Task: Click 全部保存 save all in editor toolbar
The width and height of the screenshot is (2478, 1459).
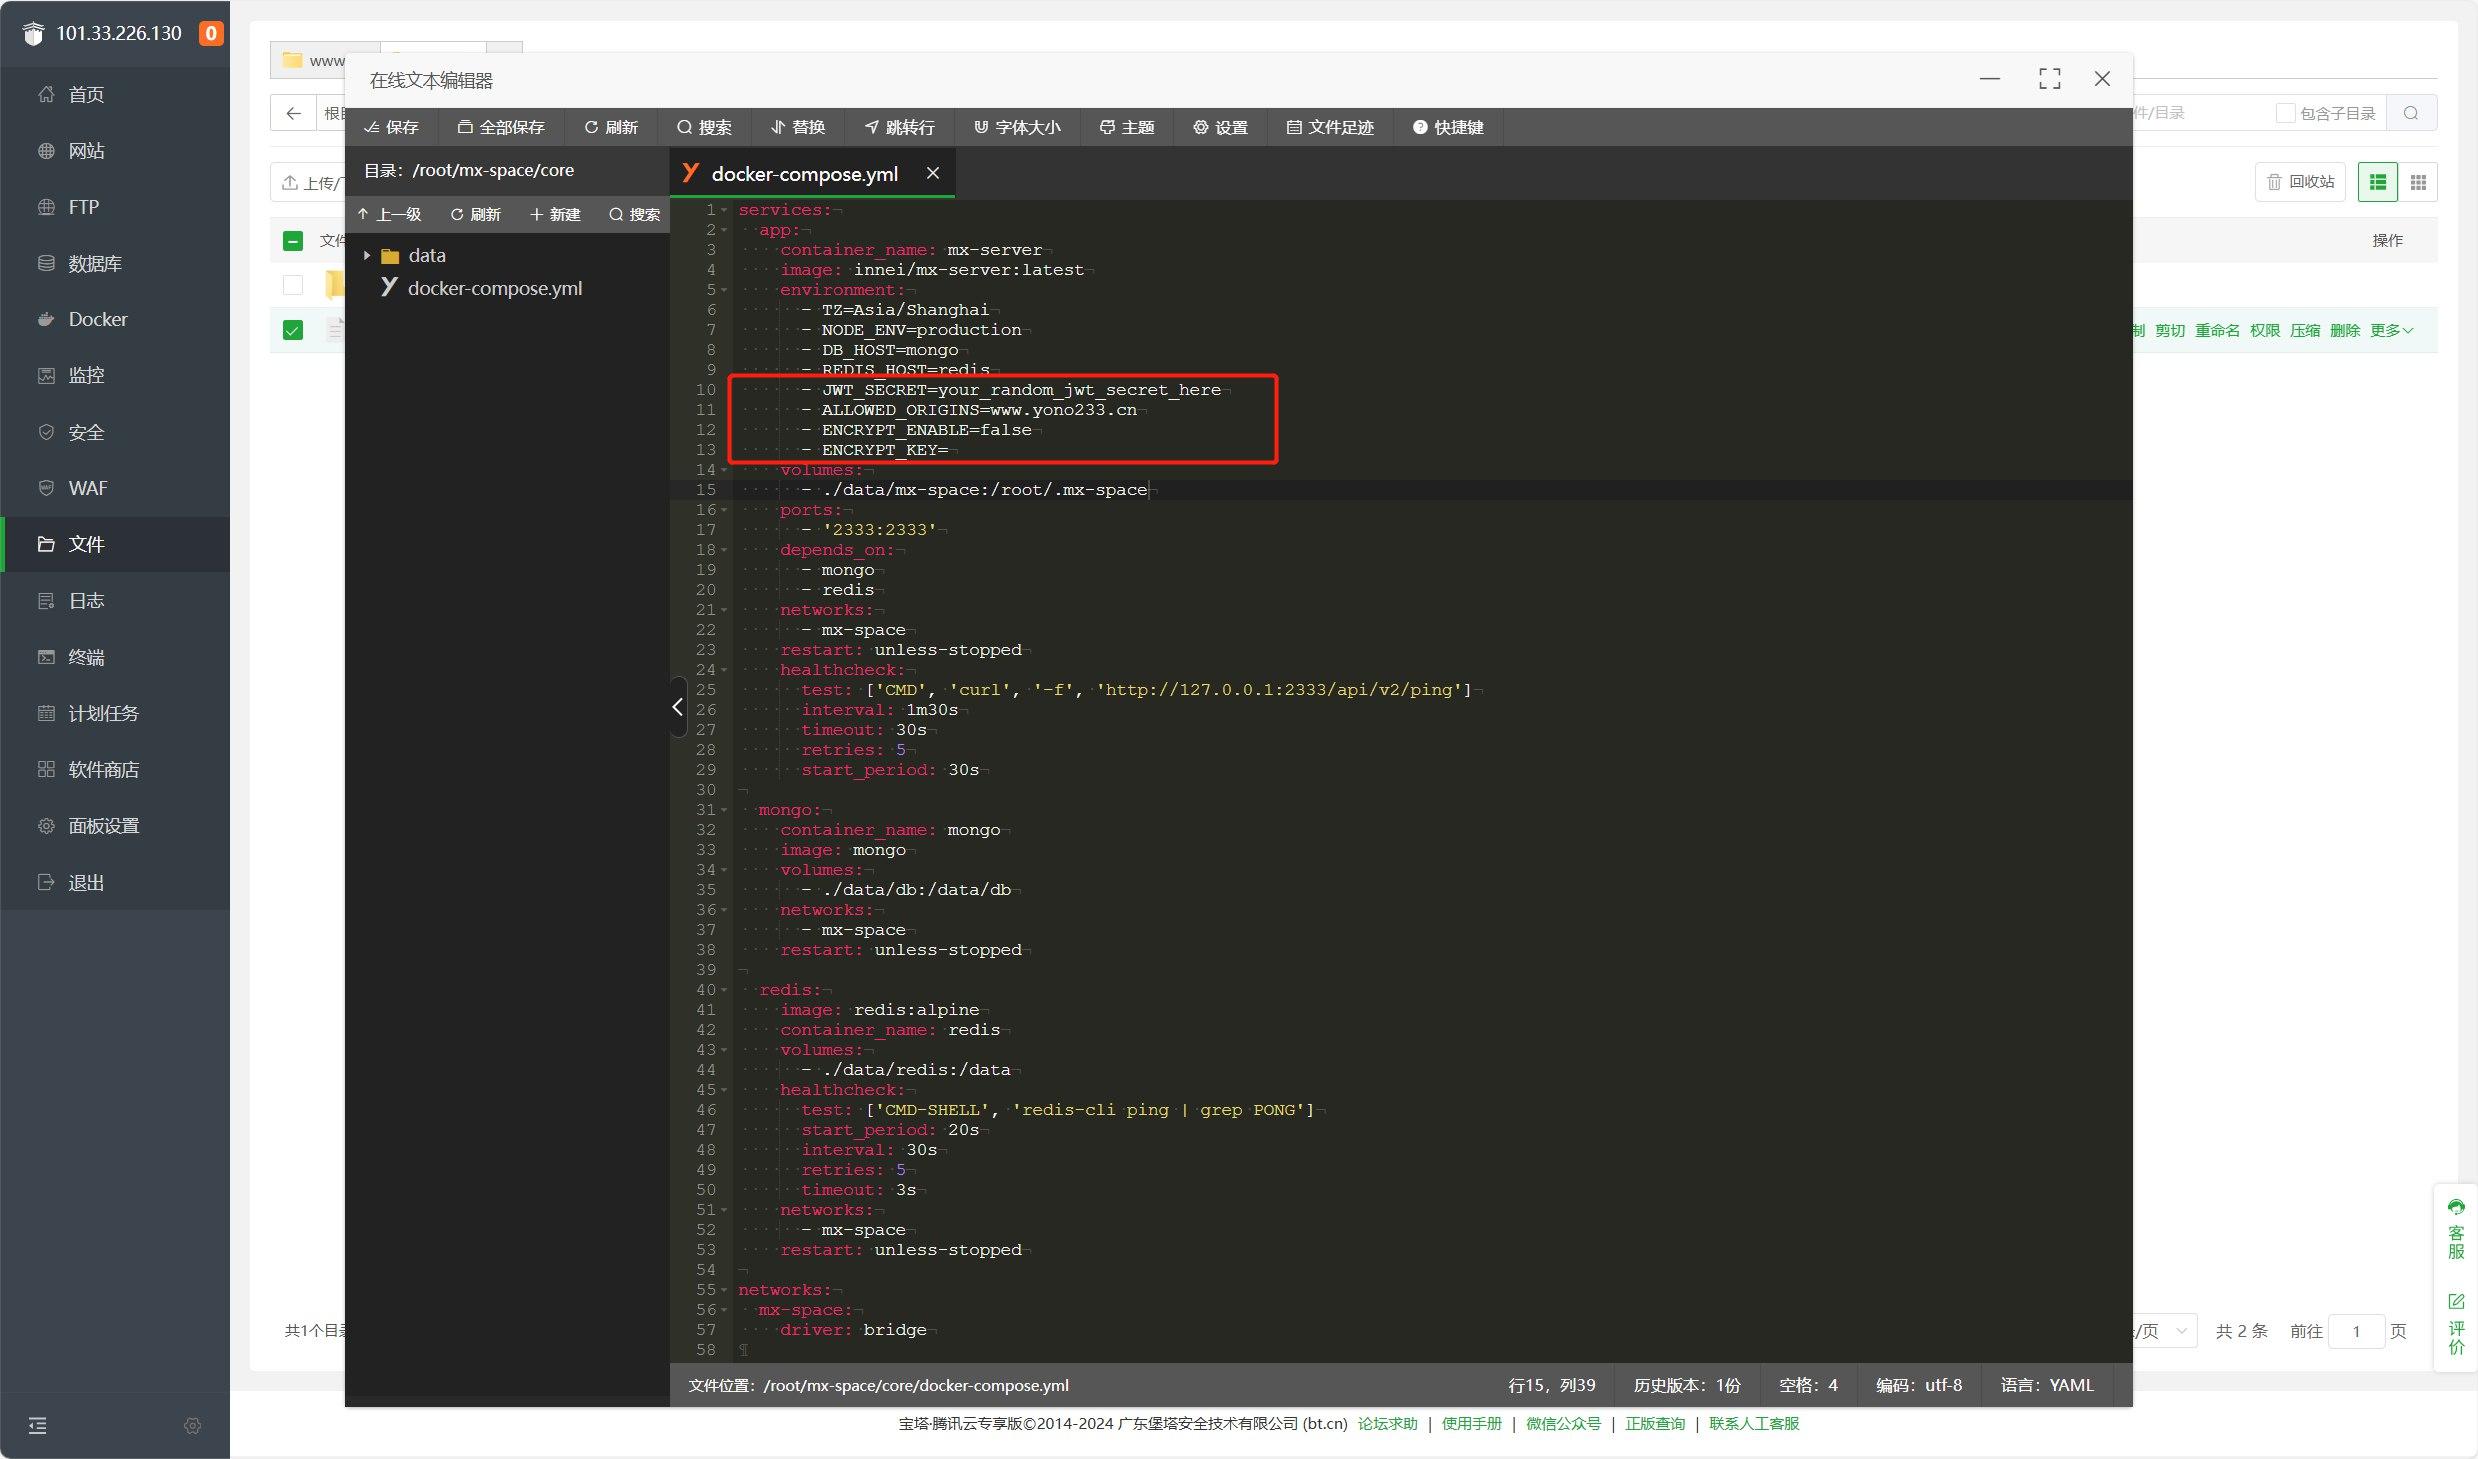Action: click(501, 127)
